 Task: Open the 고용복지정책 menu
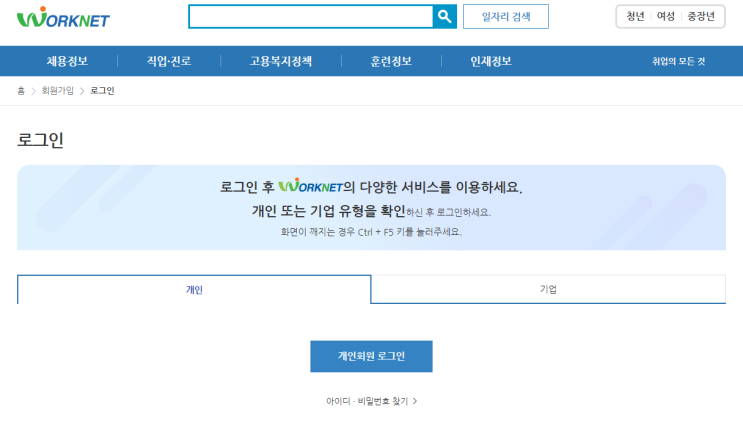coord(281,61)
